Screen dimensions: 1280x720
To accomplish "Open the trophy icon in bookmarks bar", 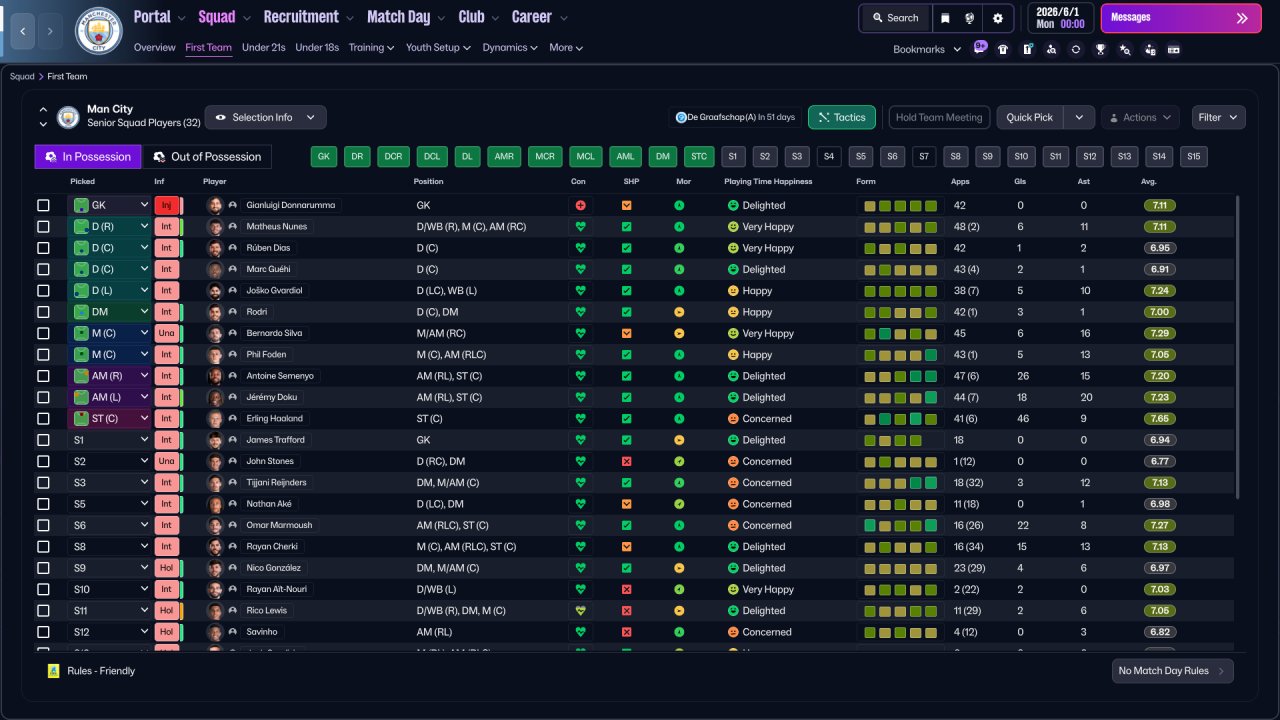I will coord(1100,49).
